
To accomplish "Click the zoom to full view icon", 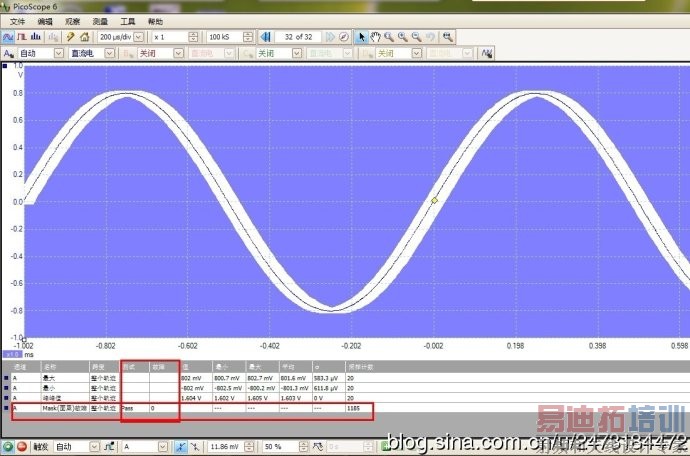I will coord(448,37).
